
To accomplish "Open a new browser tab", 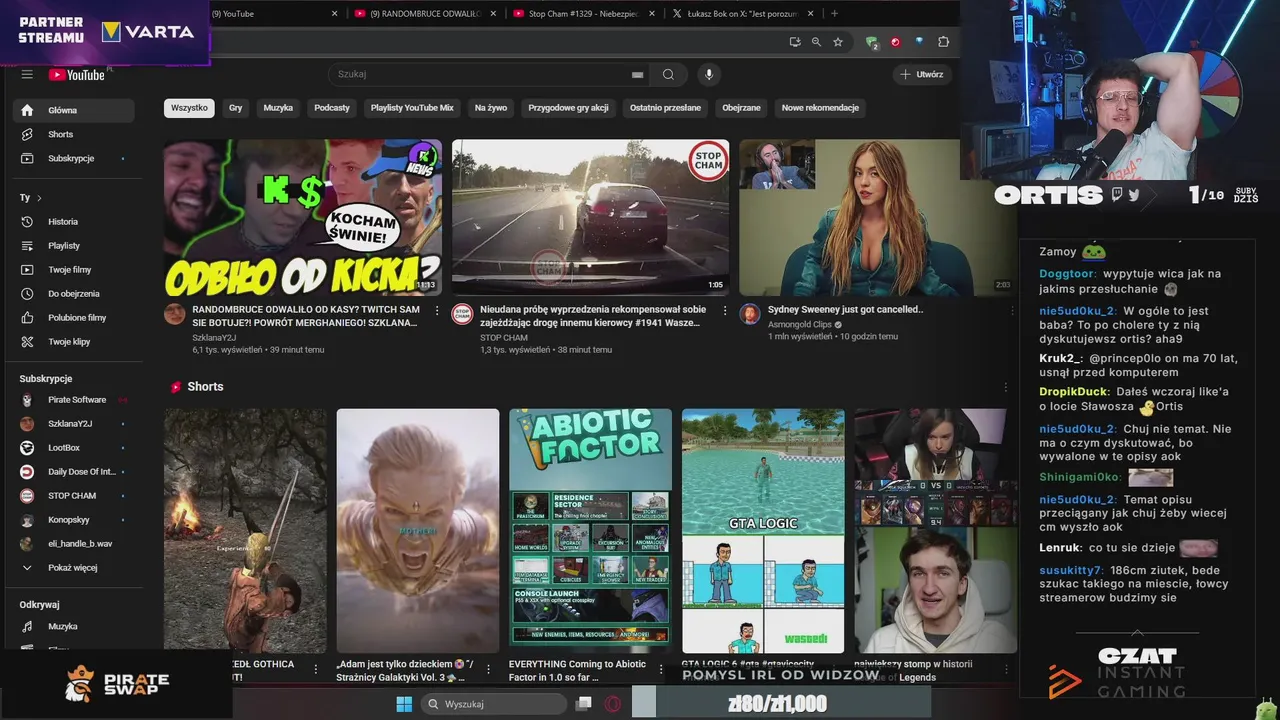I will [x=834, y=13].
